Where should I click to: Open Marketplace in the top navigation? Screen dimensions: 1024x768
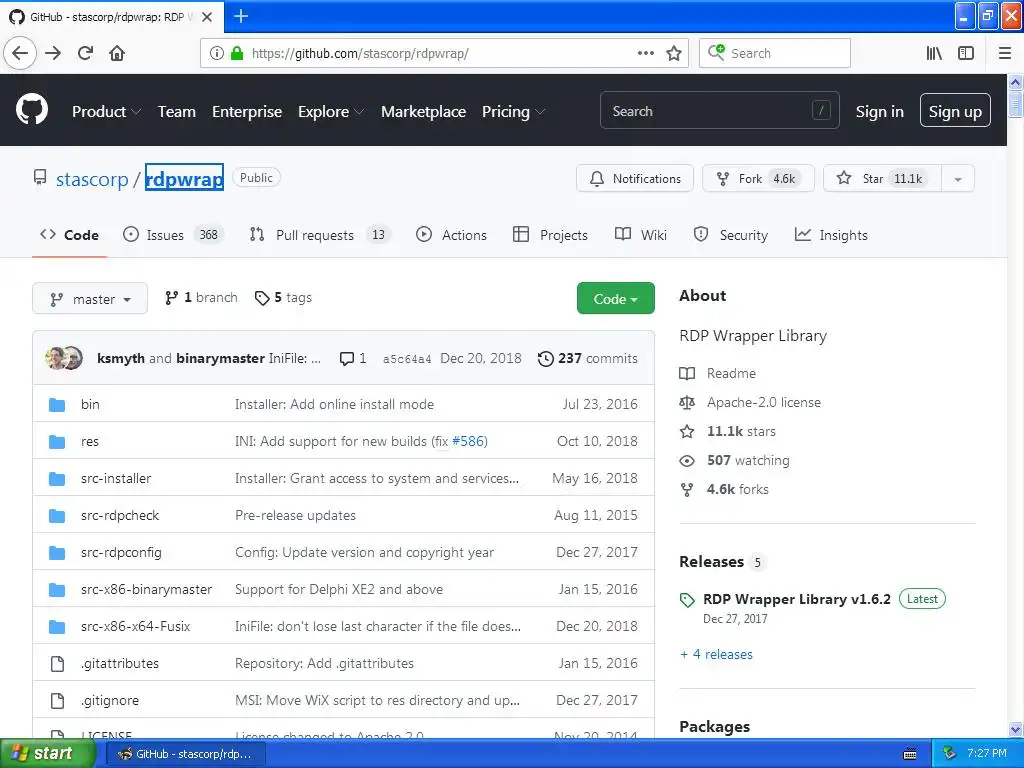[423, 112]
